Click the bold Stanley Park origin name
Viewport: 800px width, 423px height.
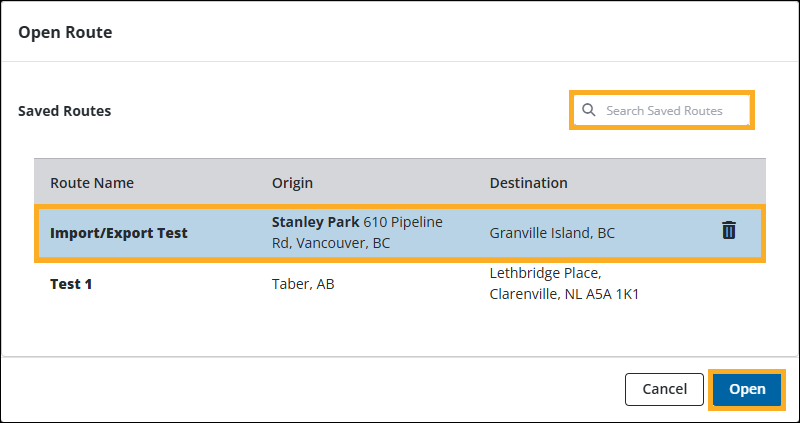coord(316,221)
